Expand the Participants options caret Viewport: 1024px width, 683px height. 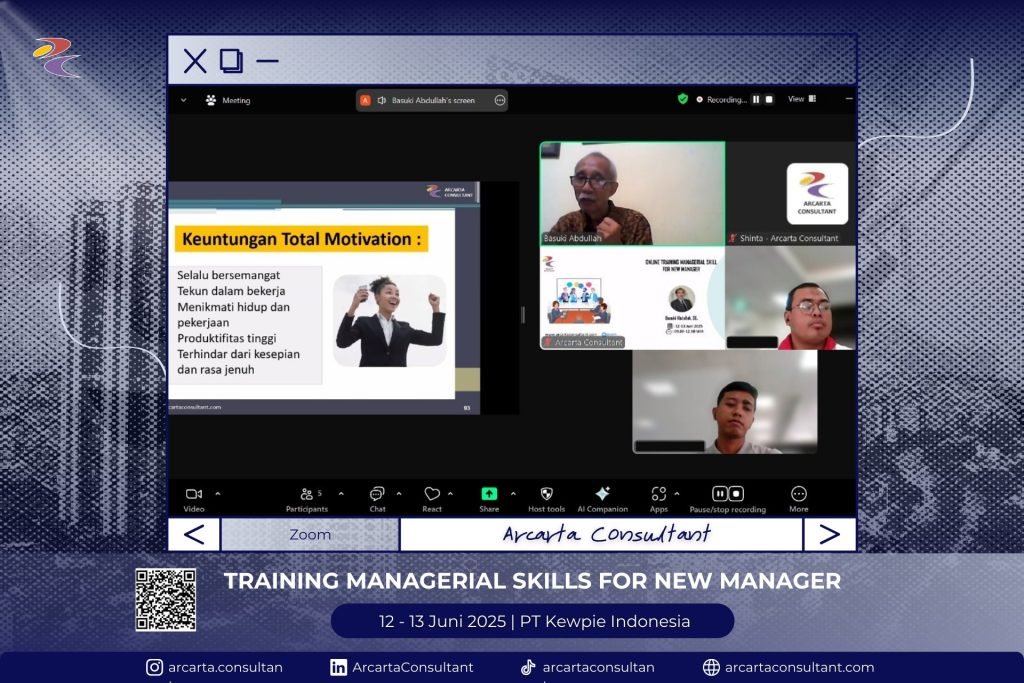coord(341,494)
